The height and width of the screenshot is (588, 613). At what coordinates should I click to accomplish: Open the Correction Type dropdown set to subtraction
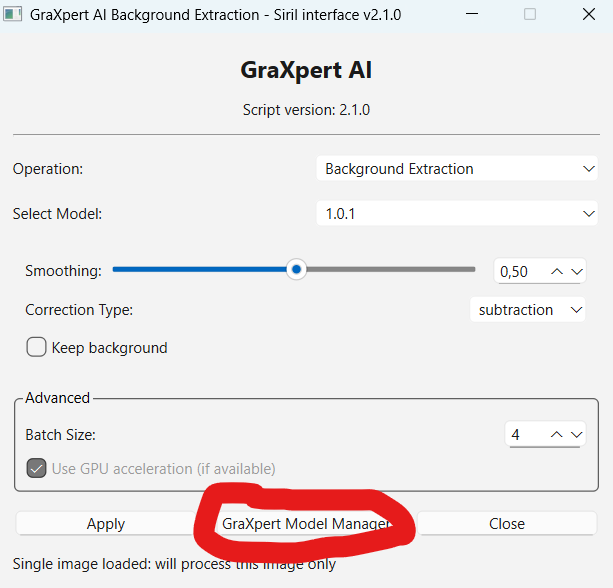click(x=527, y=310)
